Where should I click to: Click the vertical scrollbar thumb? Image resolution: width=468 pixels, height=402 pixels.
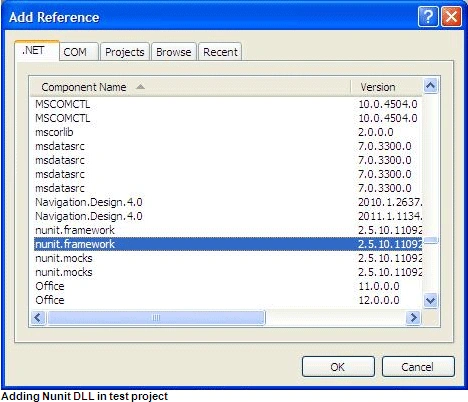(x=430, y=241)
